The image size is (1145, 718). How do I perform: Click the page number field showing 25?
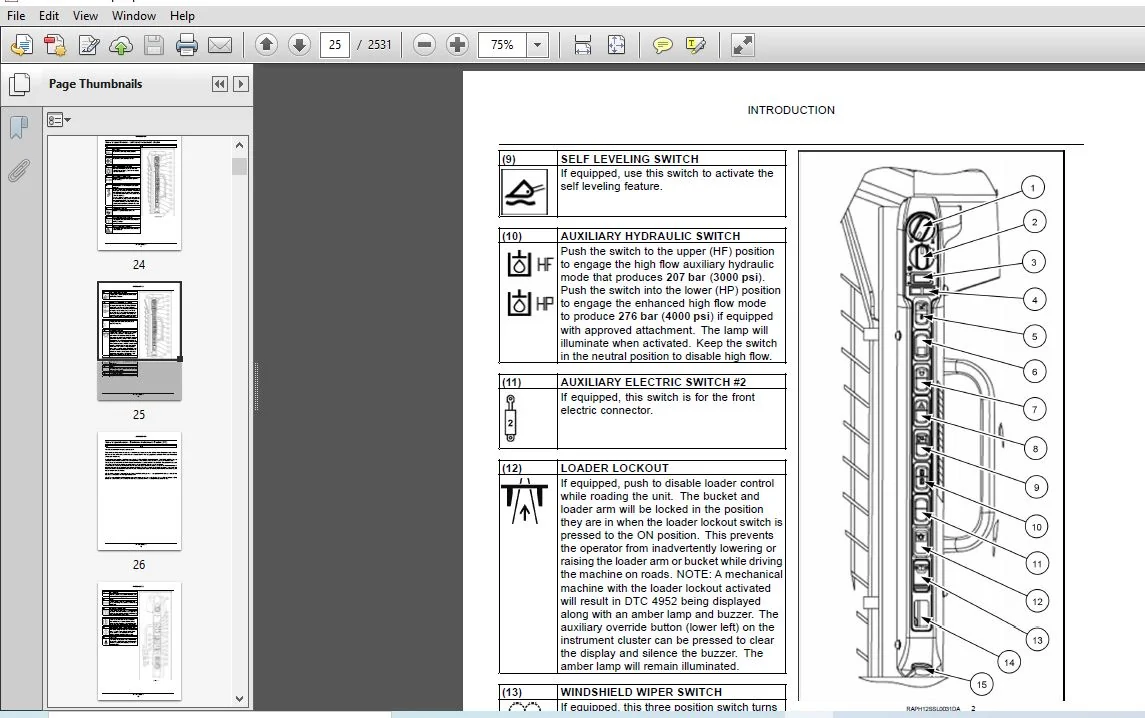point(334,45)
